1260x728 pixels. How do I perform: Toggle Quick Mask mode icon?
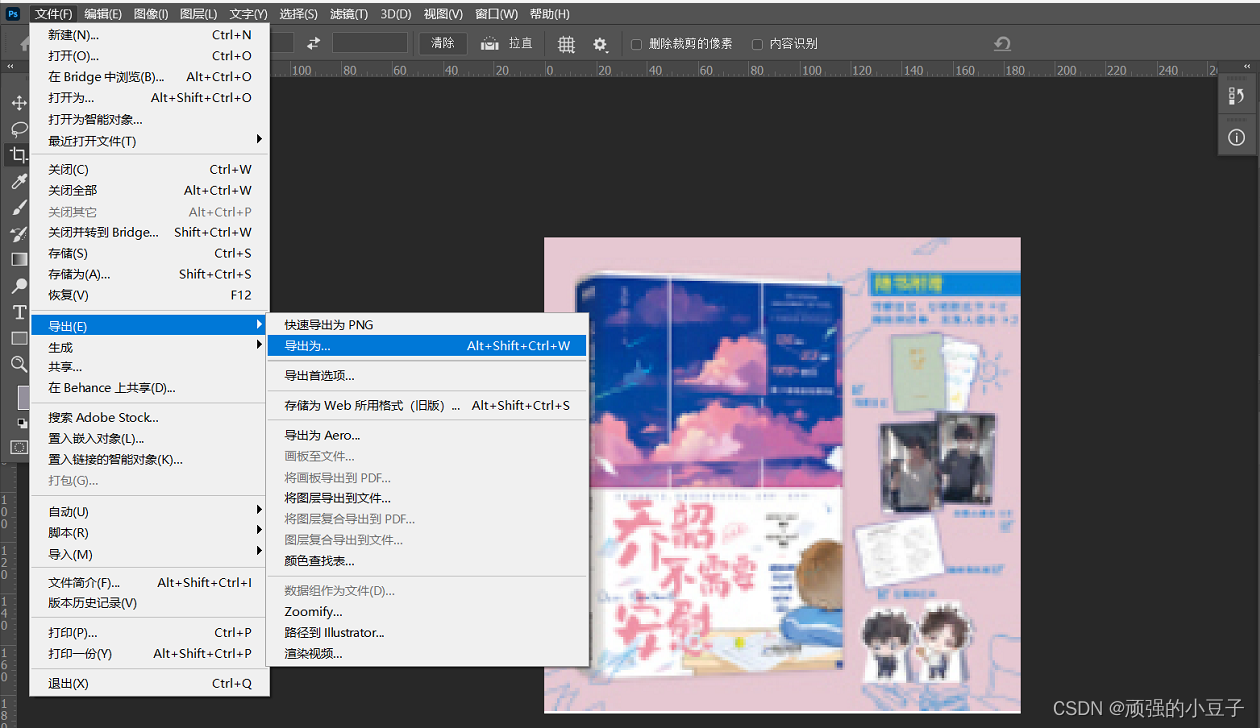click(19, 447)
